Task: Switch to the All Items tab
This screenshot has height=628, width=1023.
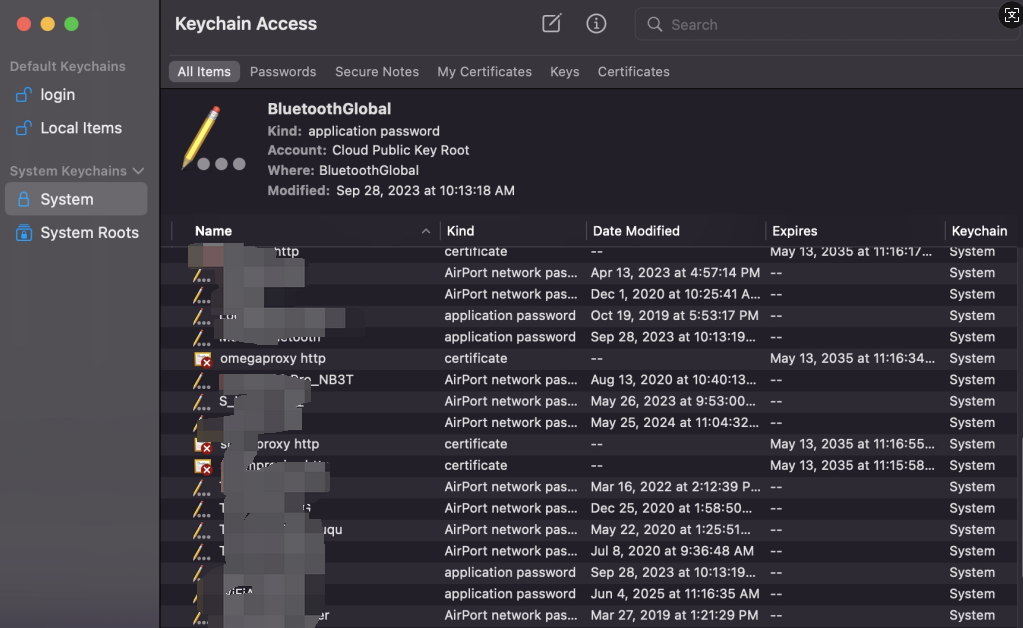Action: pos(204,72)
